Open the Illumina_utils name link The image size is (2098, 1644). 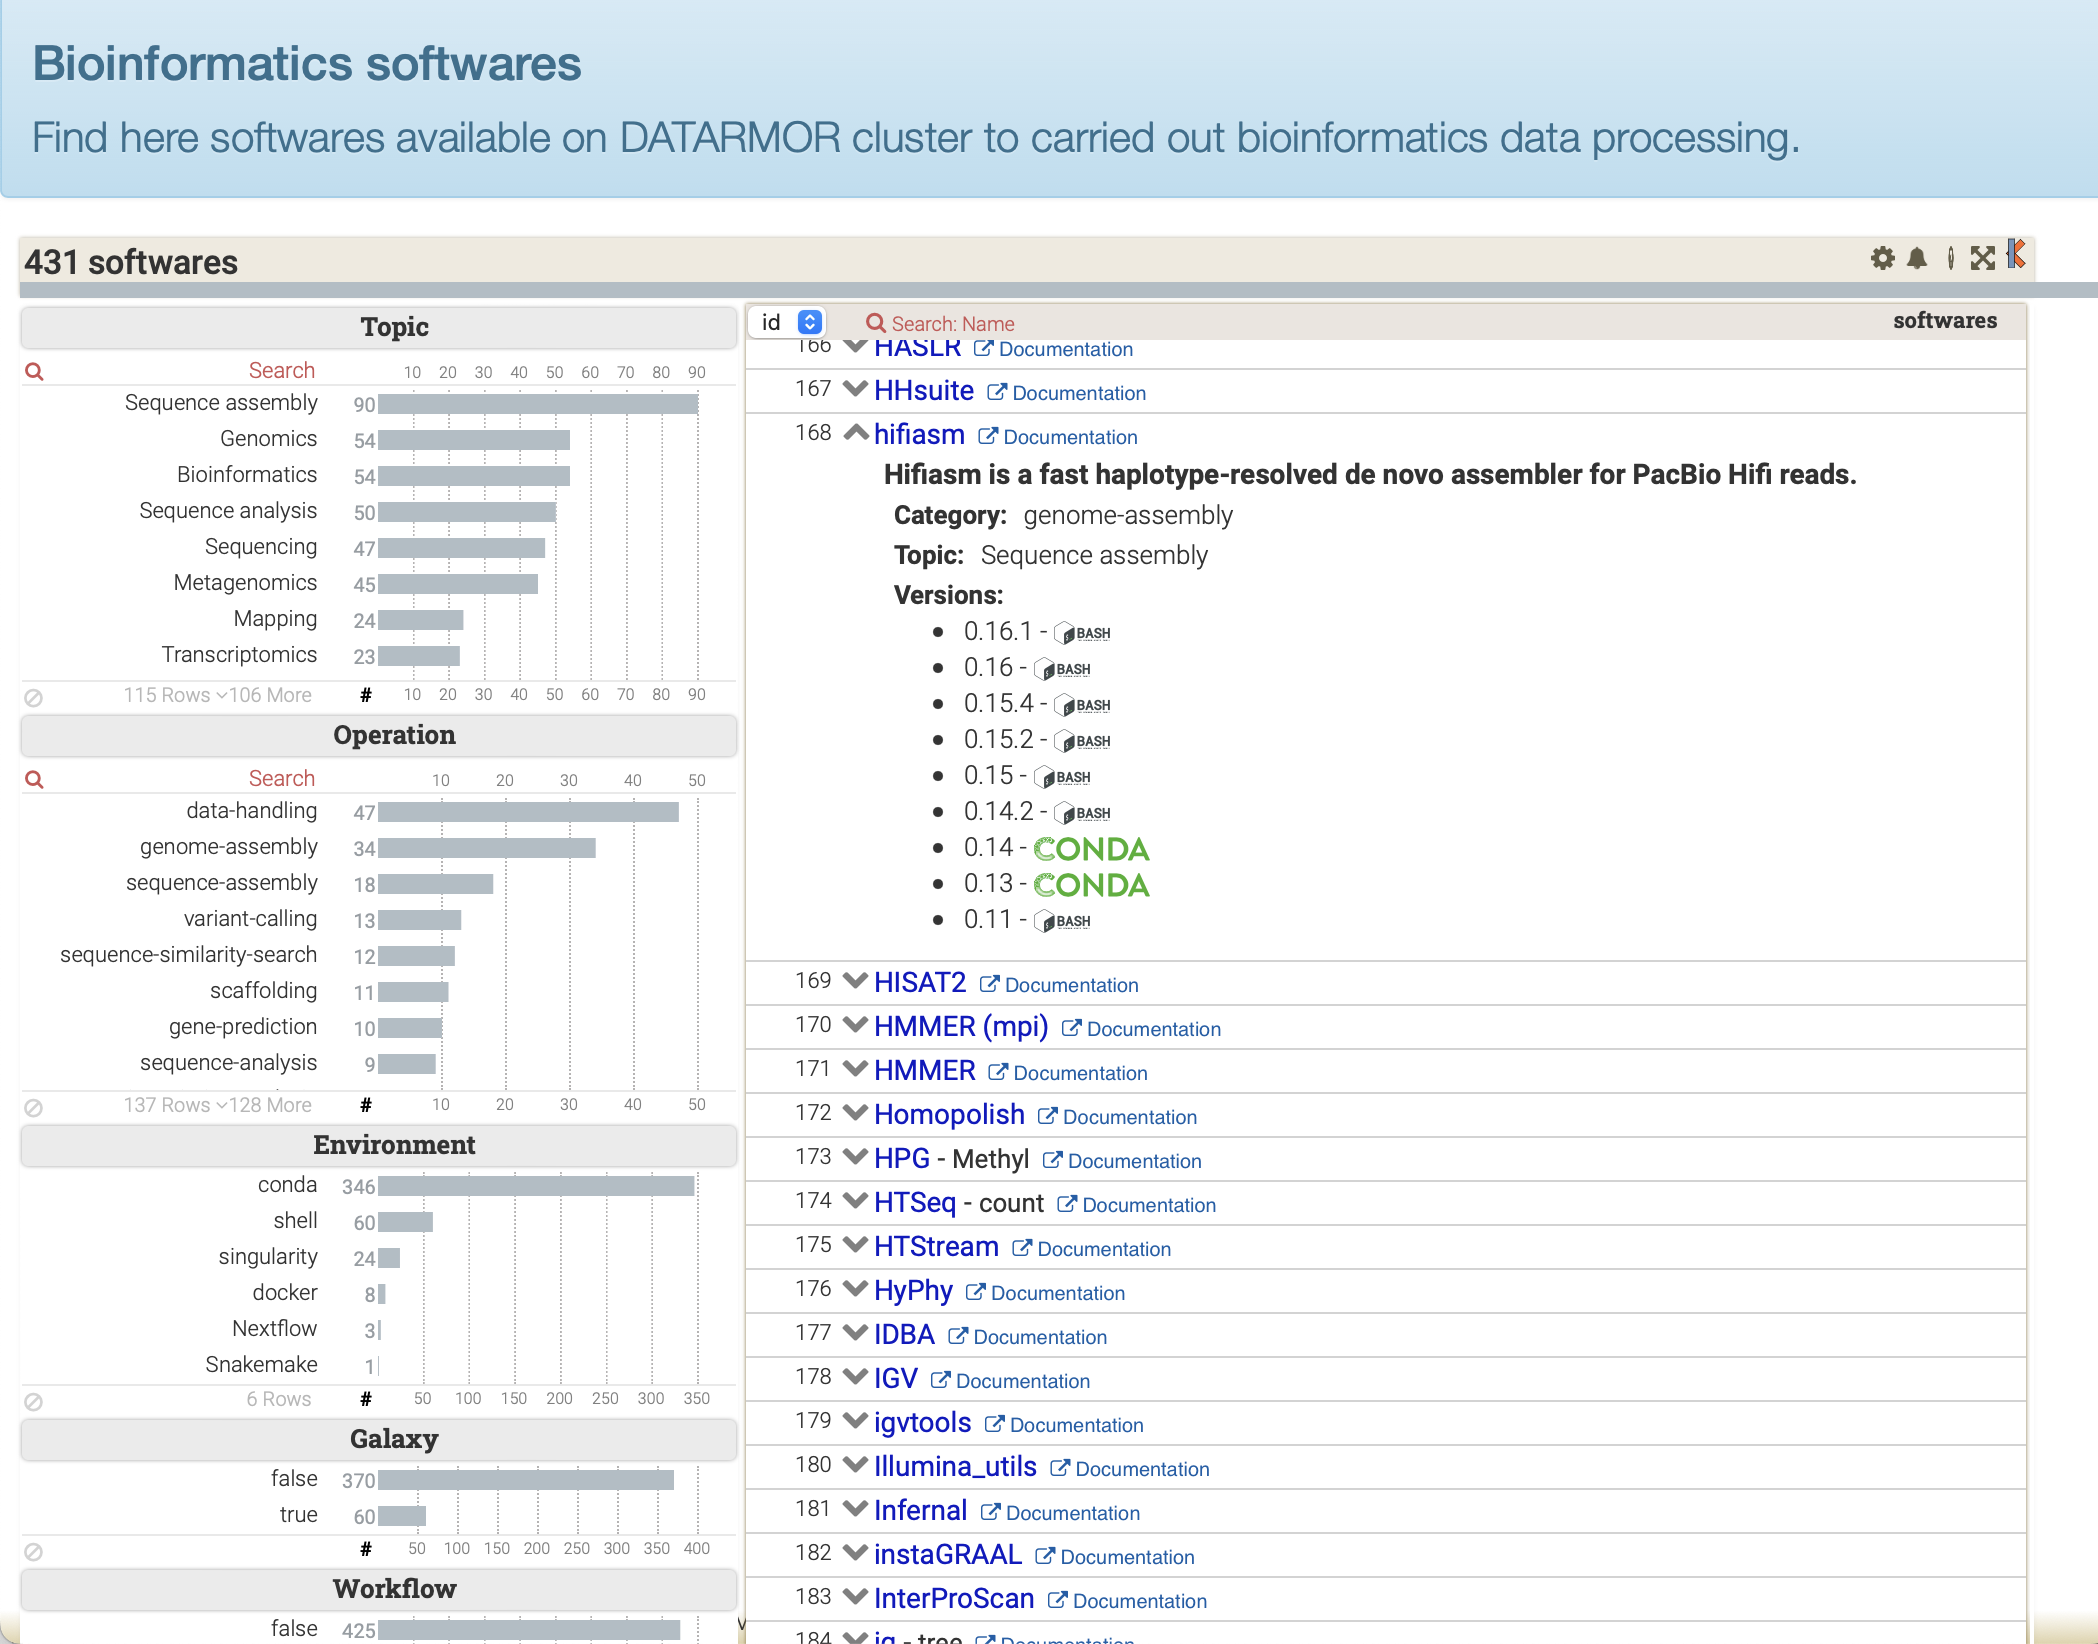pos(955,1467)
